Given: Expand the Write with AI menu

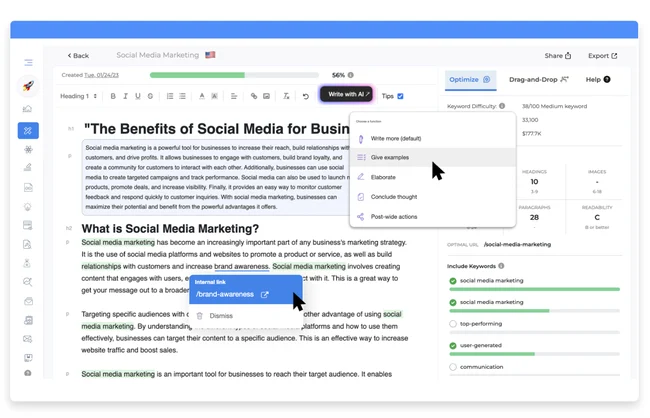Looking at the screenshot, I should click(x=346, y=95).
